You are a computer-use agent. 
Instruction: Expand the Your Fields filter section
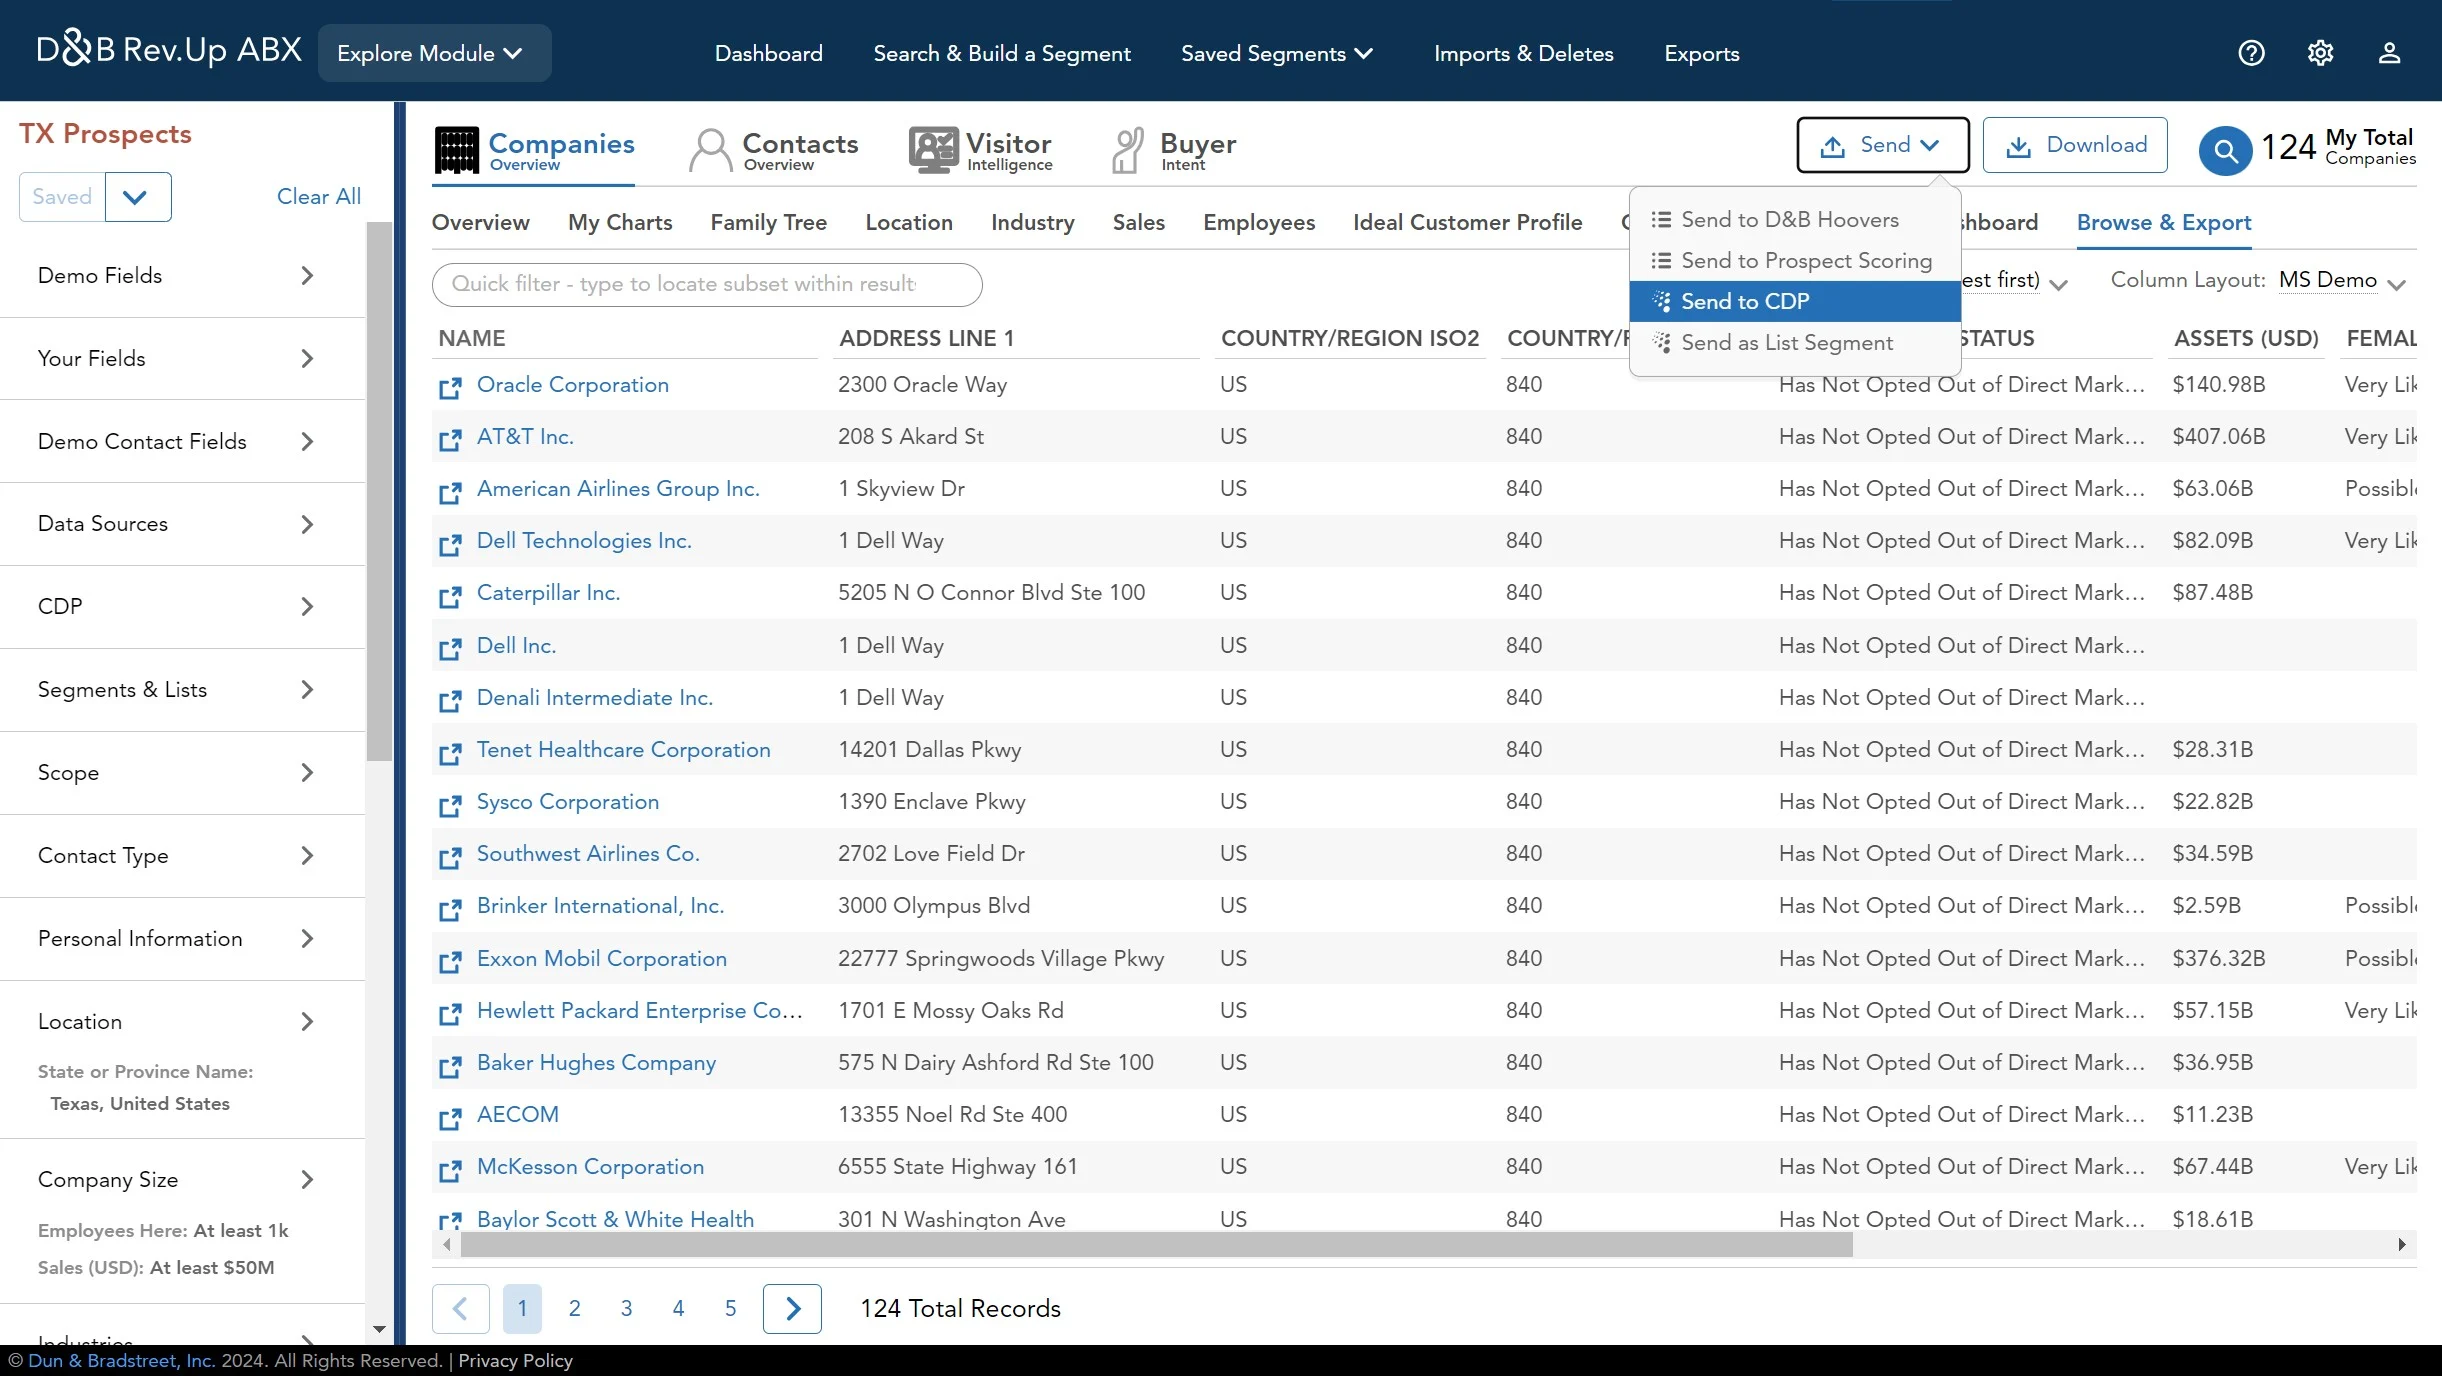(182, 359)
